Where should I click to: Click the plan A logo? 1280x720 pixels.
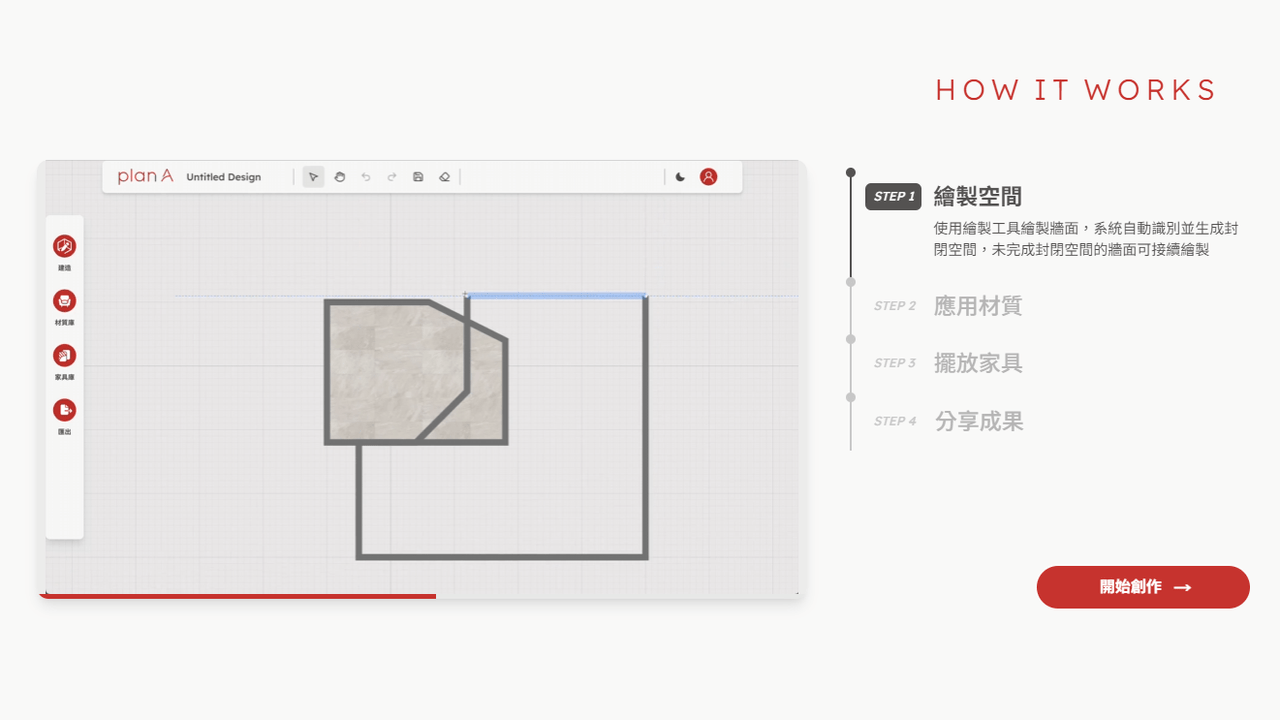click(x=144, y=175)
